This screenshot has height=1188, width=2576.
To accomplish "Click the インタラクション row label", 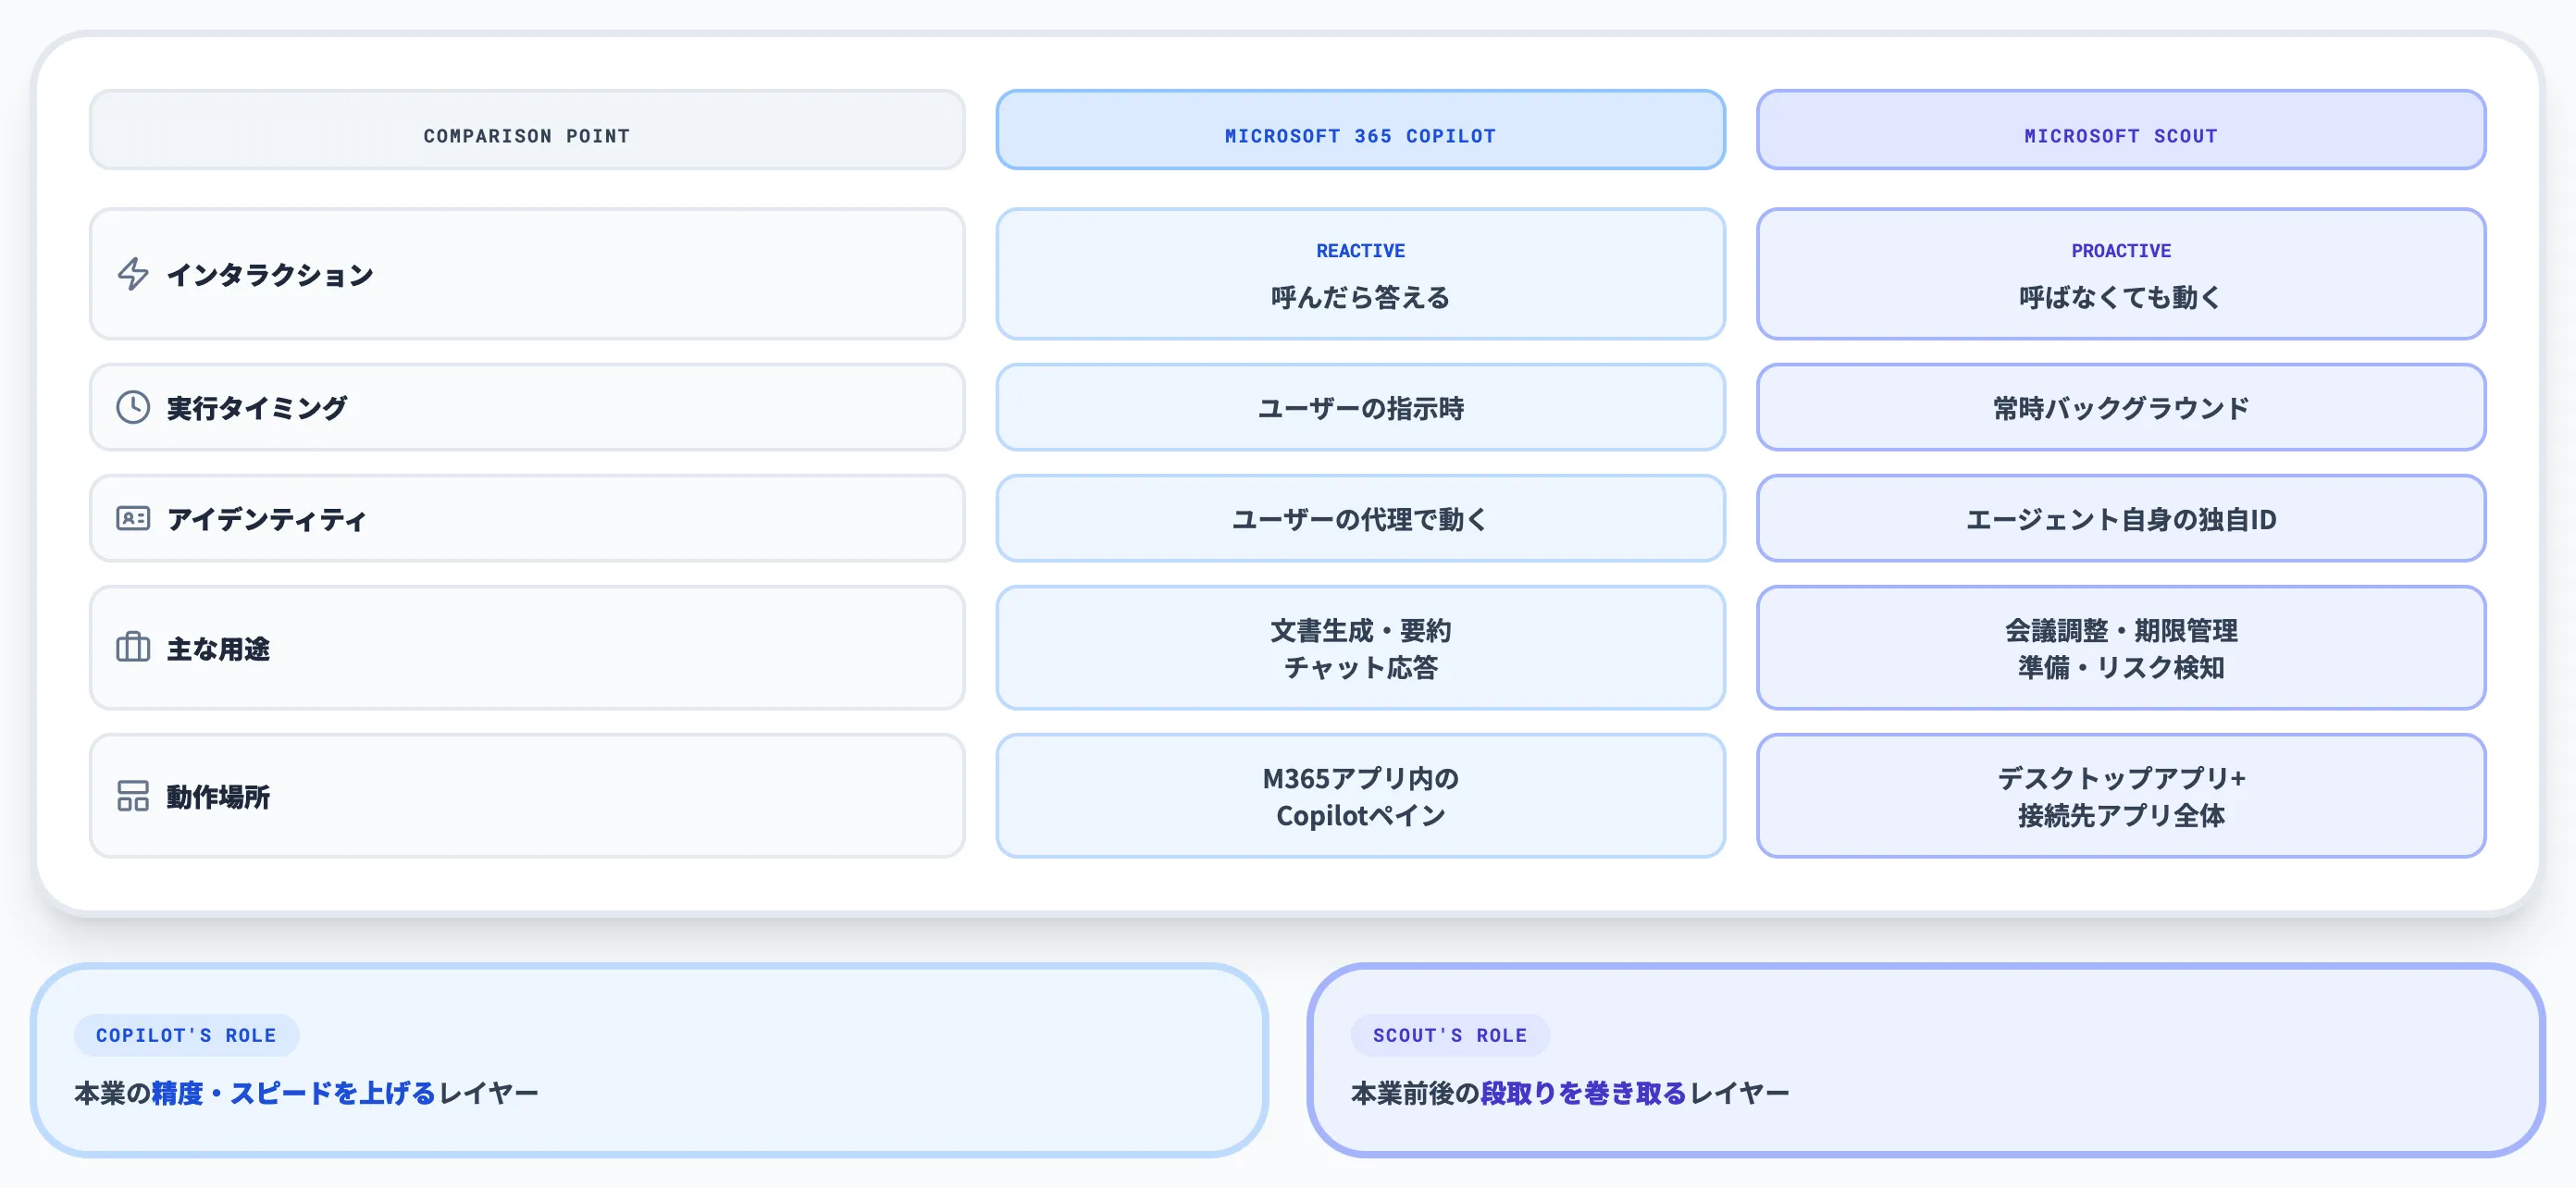I will (270, 275).
